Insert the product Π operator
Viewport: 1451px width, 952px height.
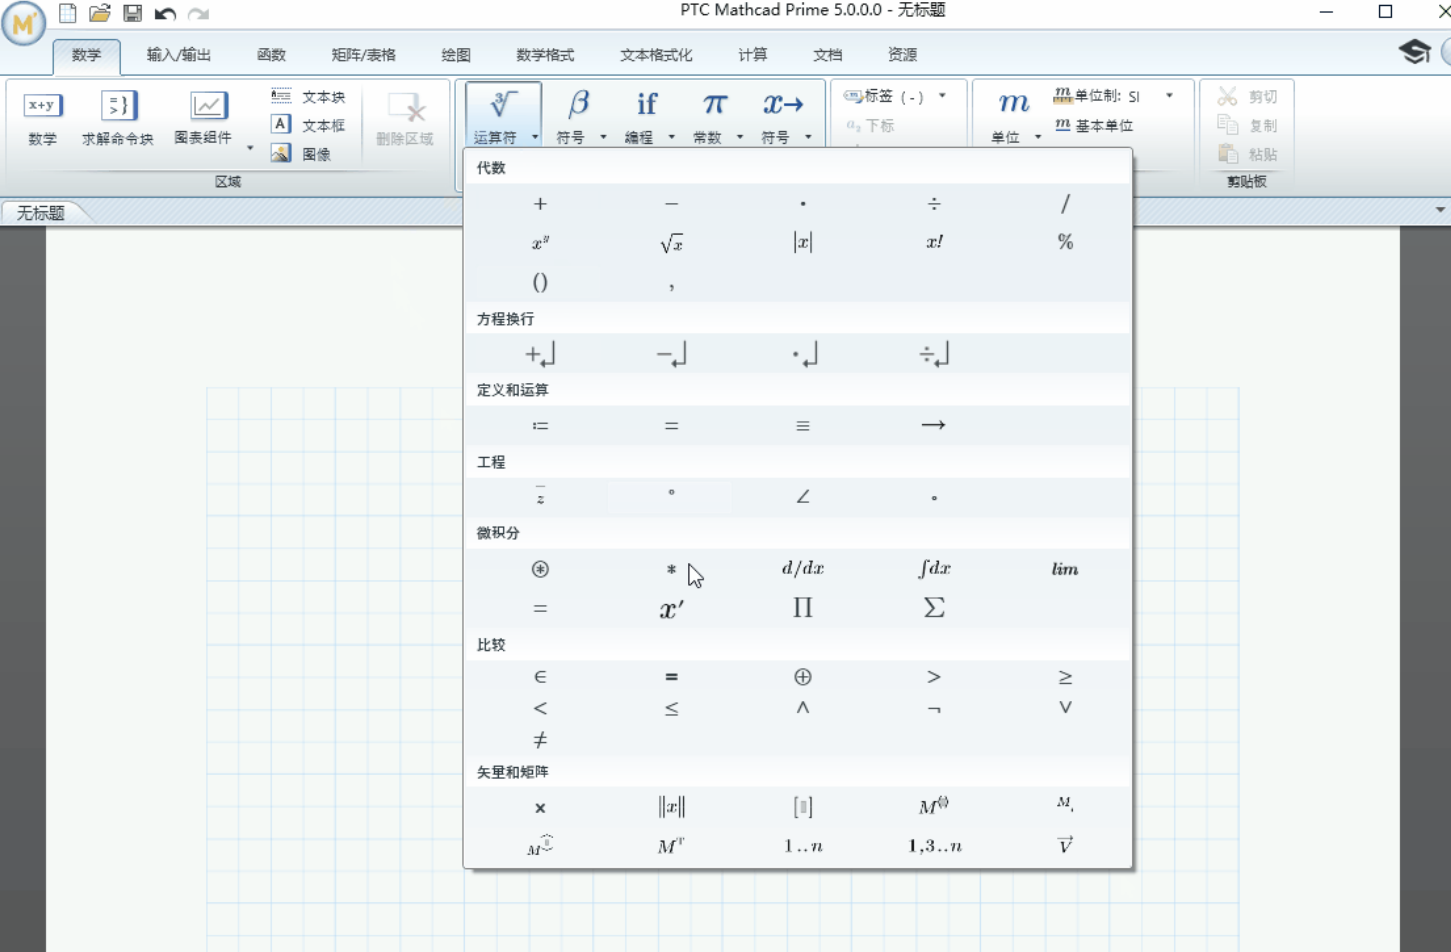(802, 608)
